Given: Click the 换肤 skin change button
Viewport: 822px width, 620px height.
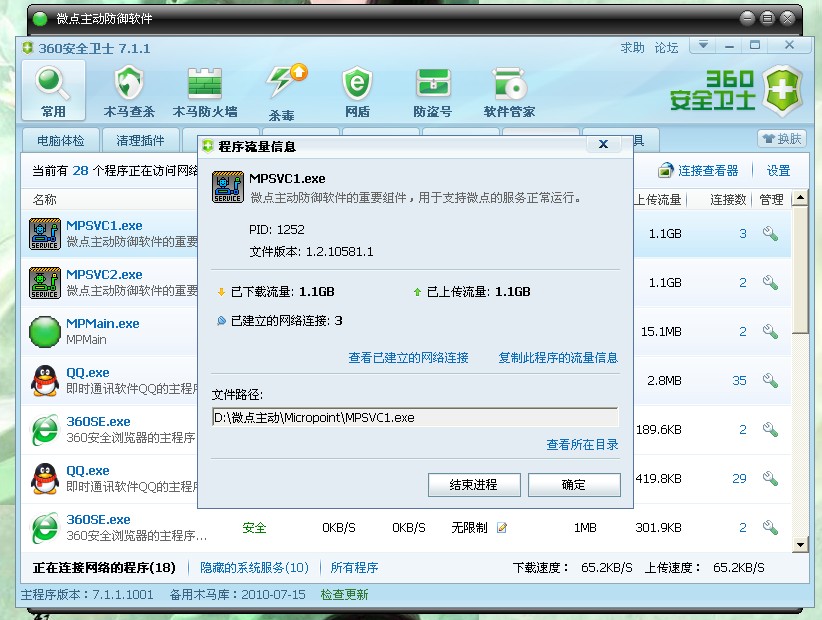Looking at the screenshot, I should click(x=782, y=139).
